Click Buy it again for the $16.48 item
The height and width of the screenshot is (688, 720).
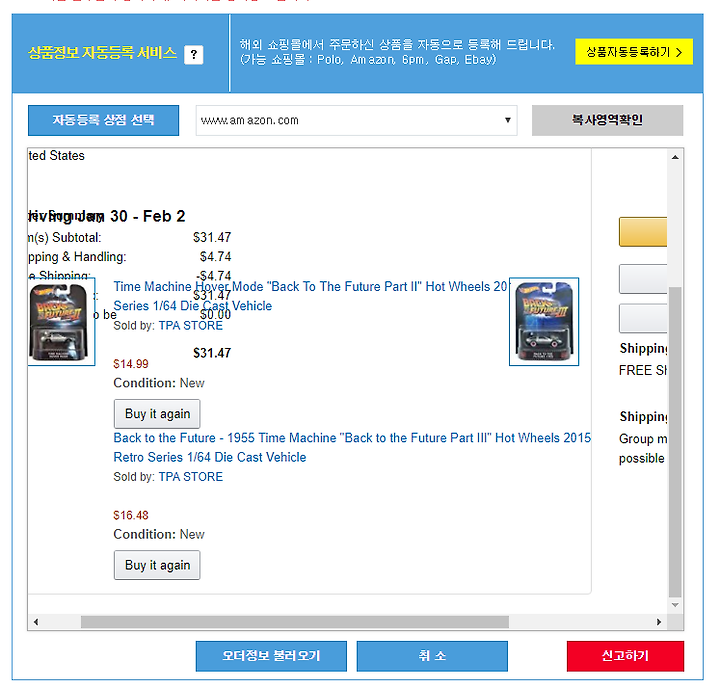tap(157, 565)
